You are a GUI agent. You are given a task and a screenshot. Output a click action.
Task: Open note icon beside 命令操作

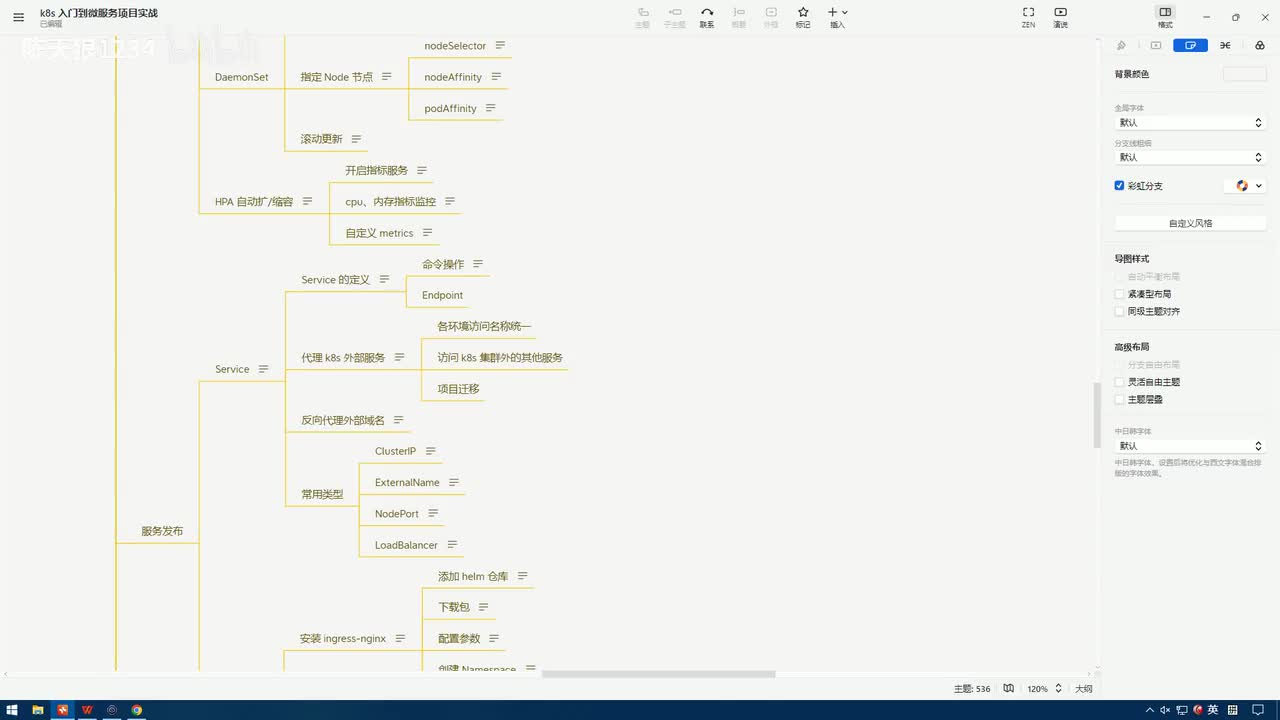click(x=478, y=264)
